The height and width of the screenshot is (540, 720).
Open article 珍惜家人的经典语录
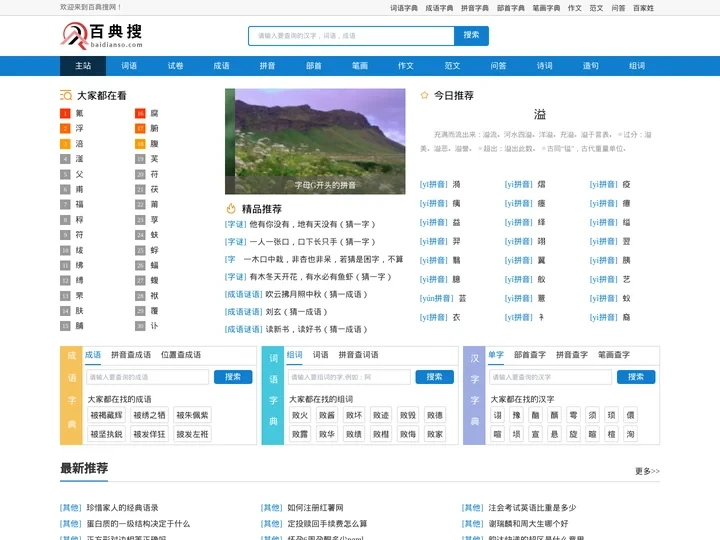pos(122,508)
